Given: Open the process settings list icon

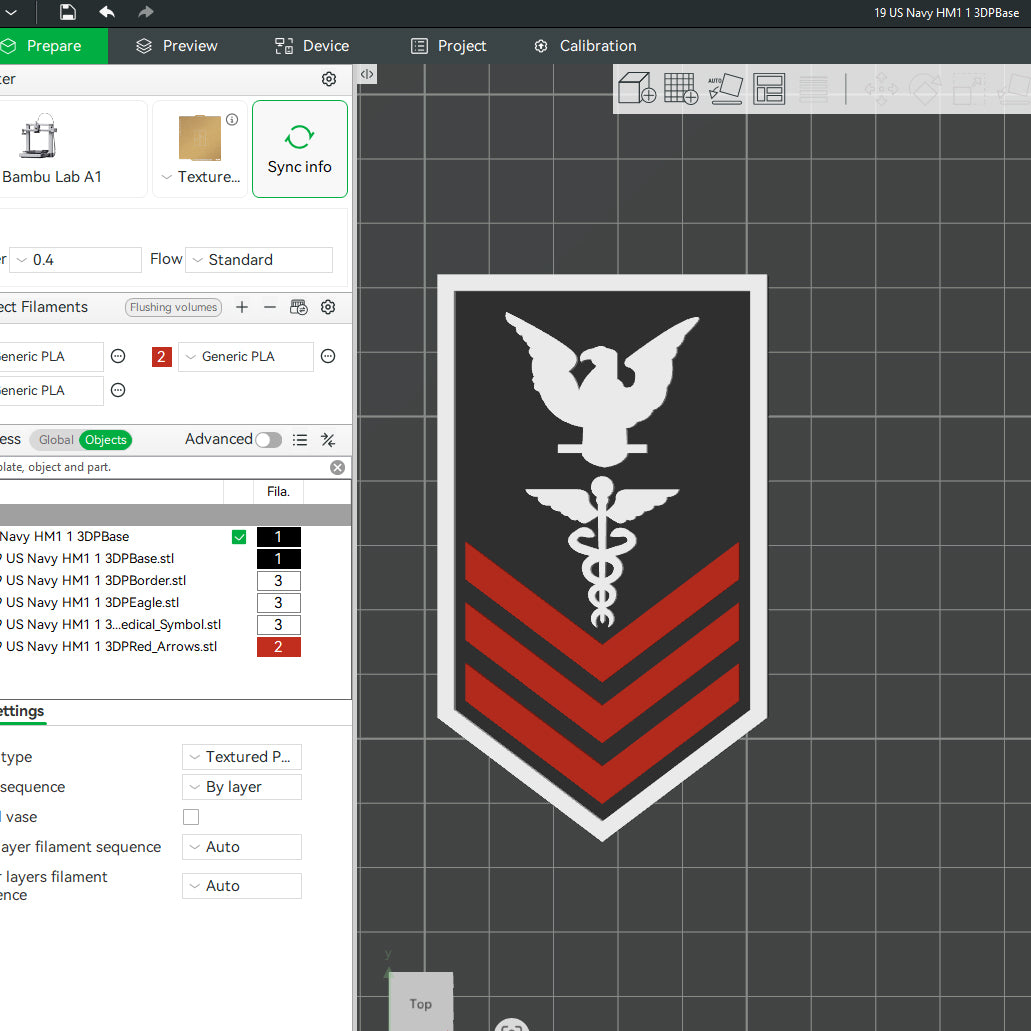Looking at the screenshot, I should coord(300,440).
